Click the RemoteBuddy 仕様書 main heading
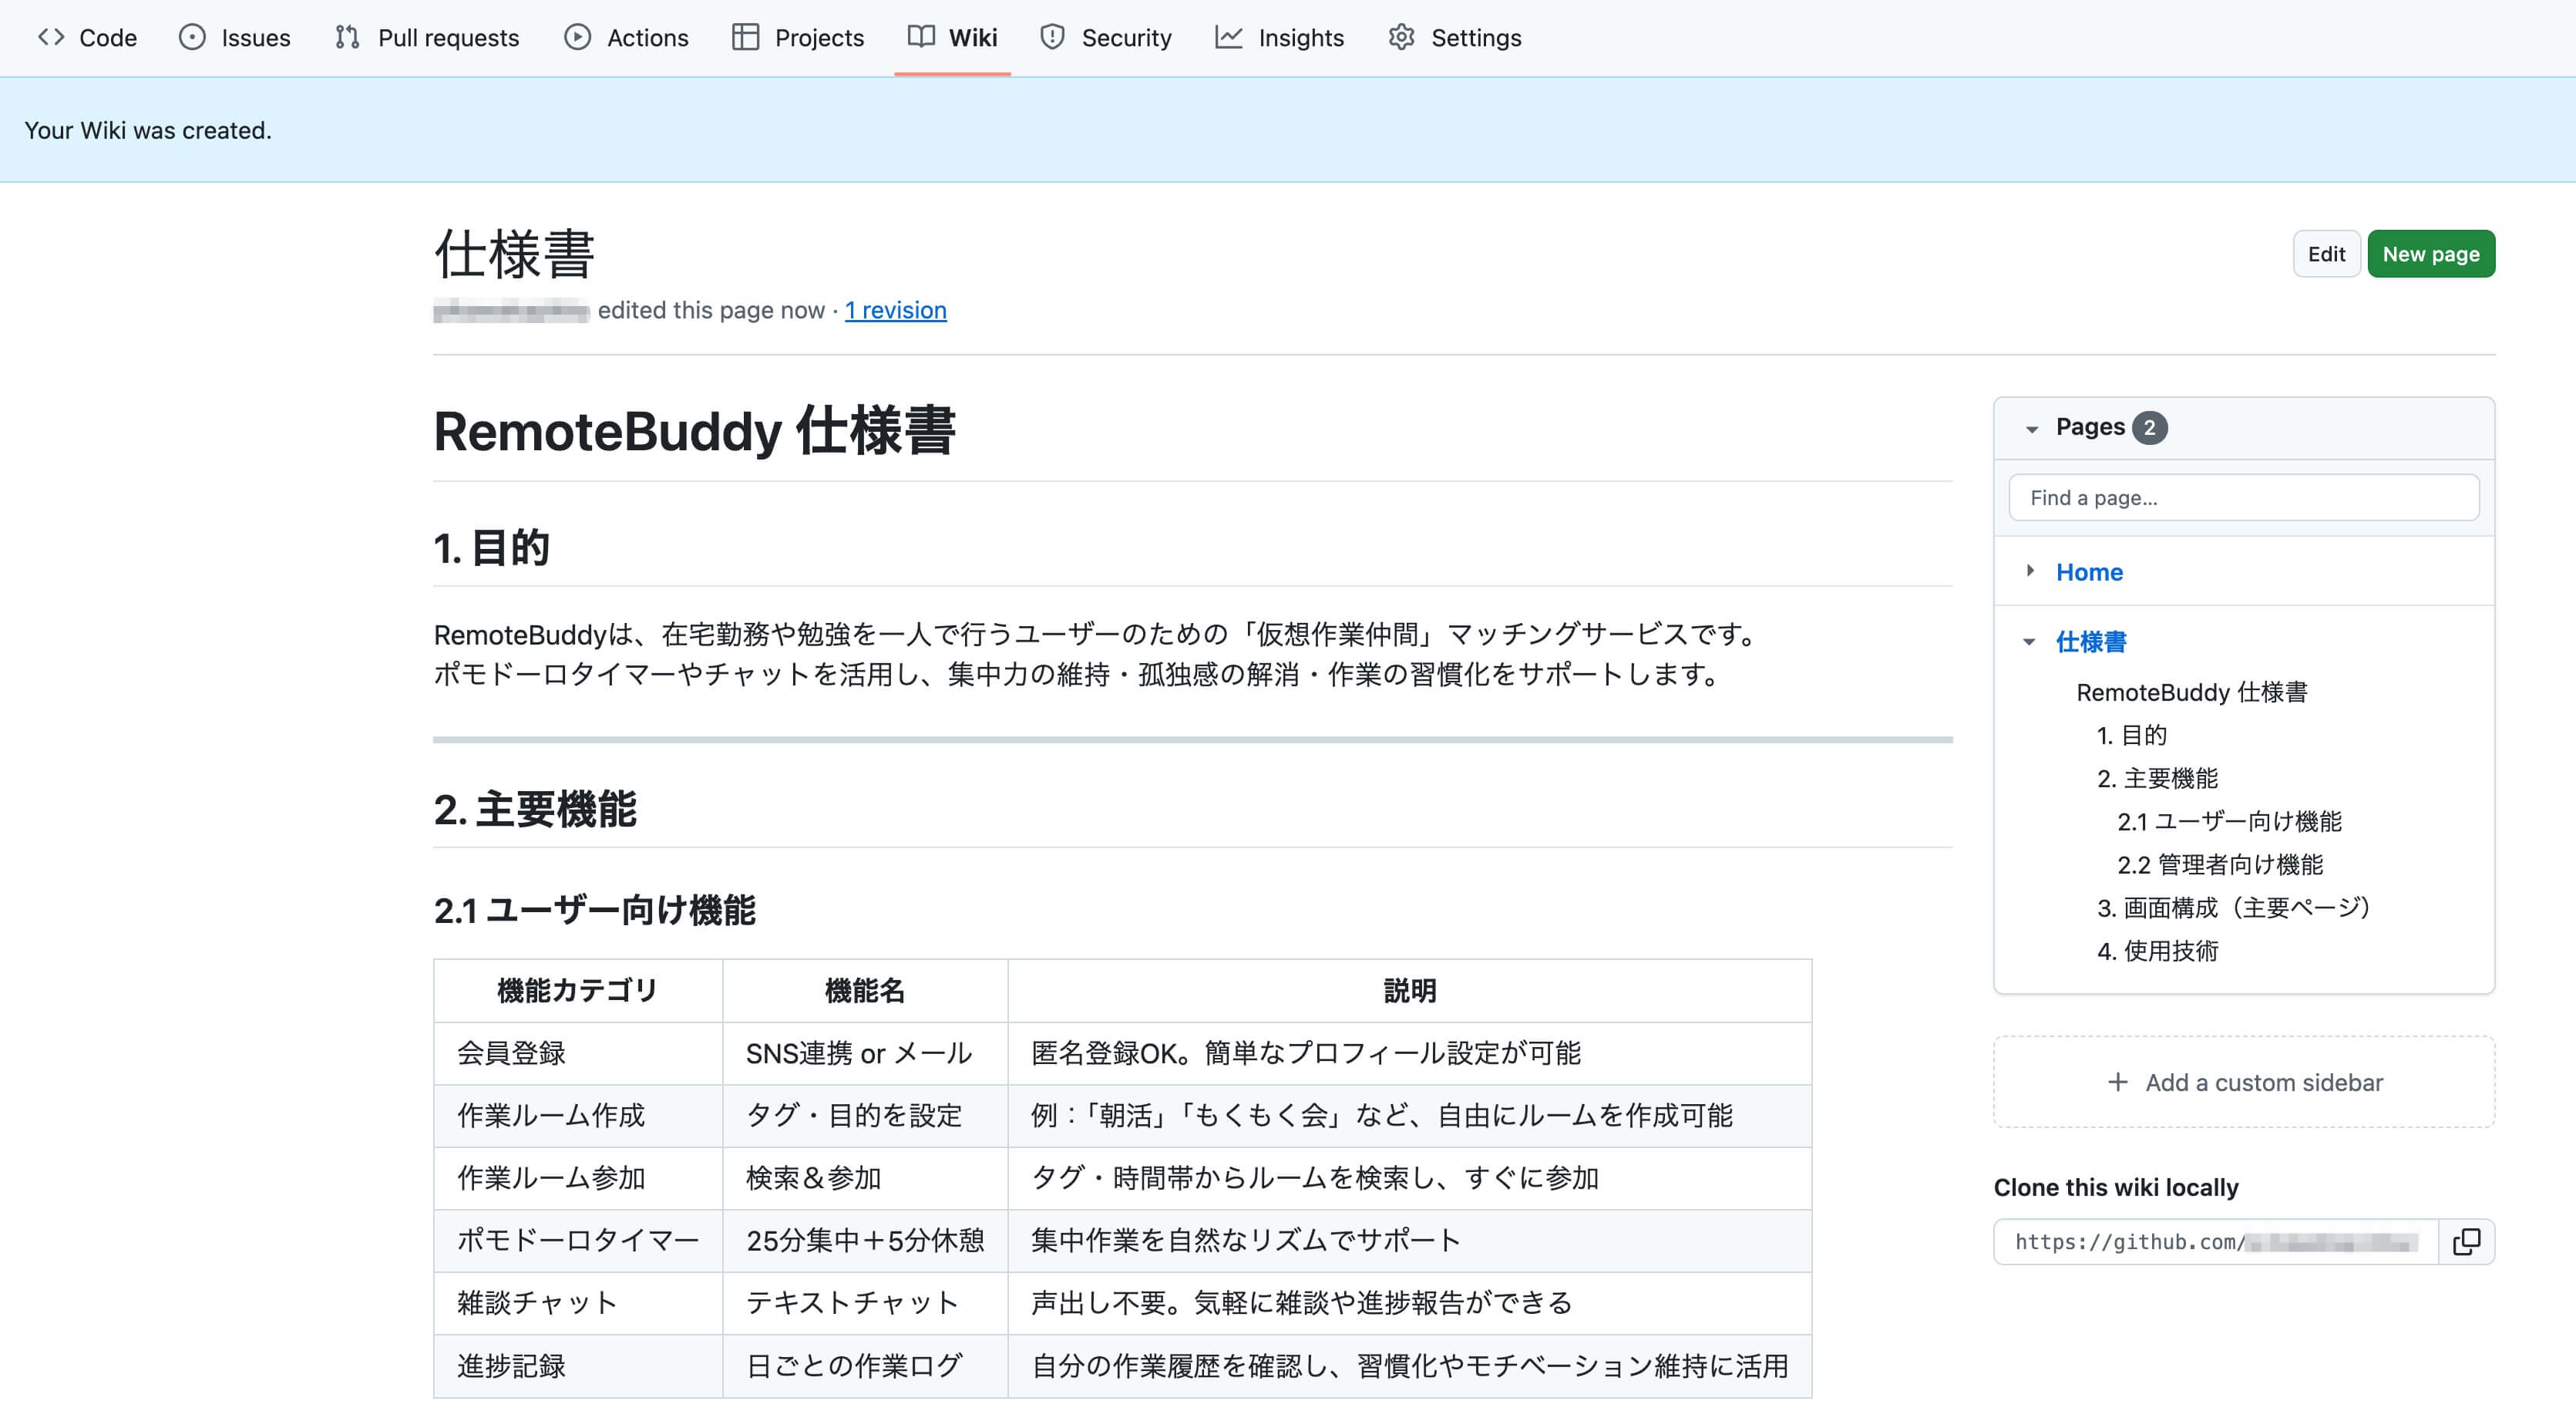Image resolution: width=2576 pixels, height=1428 pixels. coord(694,431)
